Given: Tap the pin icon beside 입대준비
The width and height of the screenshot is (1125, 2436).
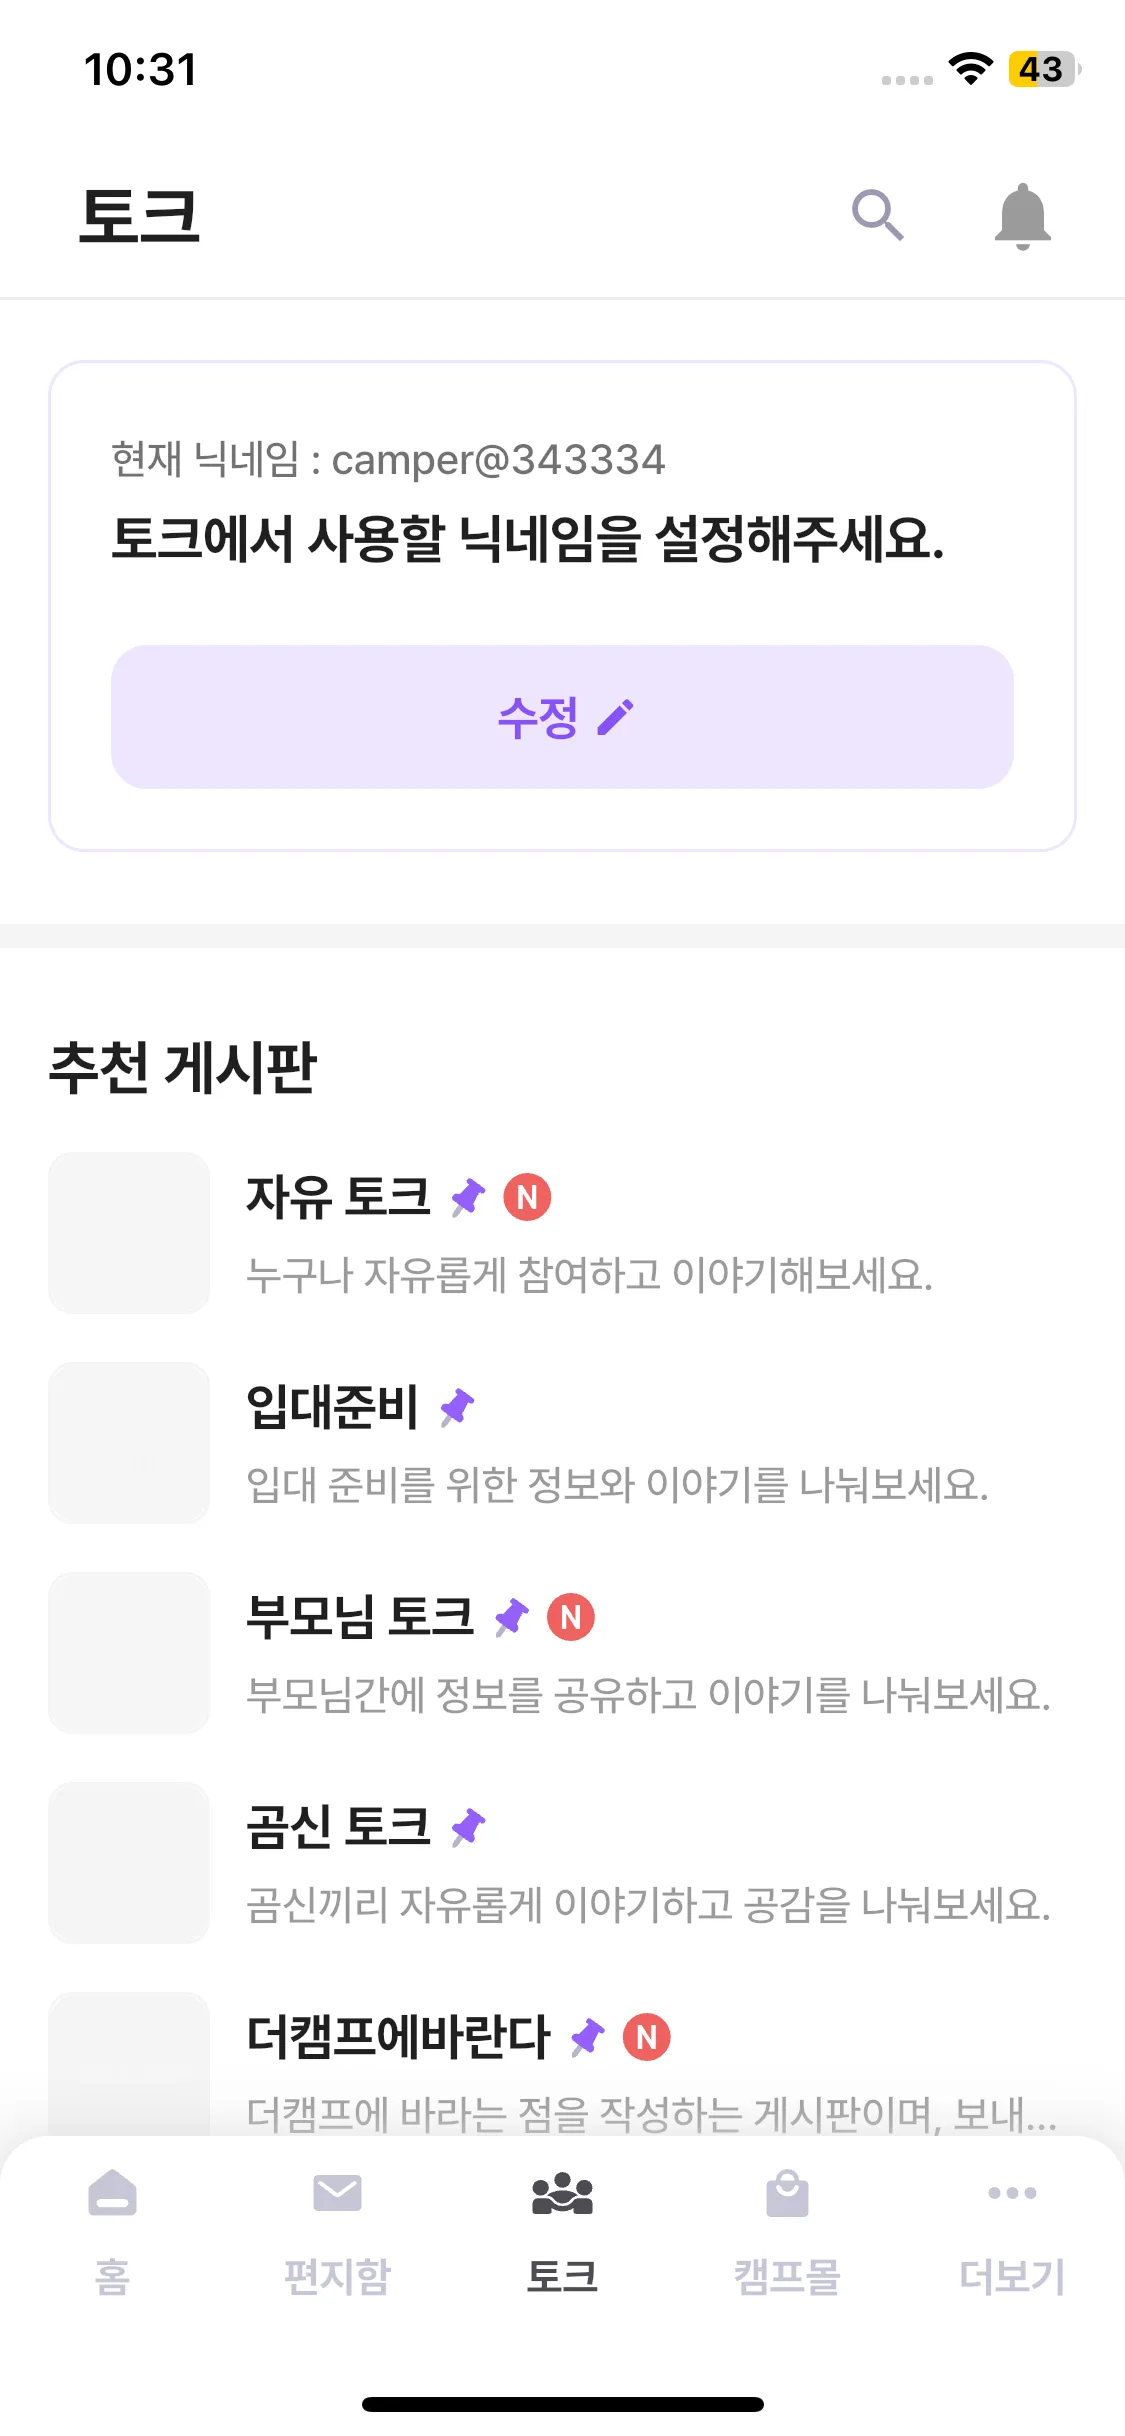Looking at the screenshot, I should pos(458,1407).
